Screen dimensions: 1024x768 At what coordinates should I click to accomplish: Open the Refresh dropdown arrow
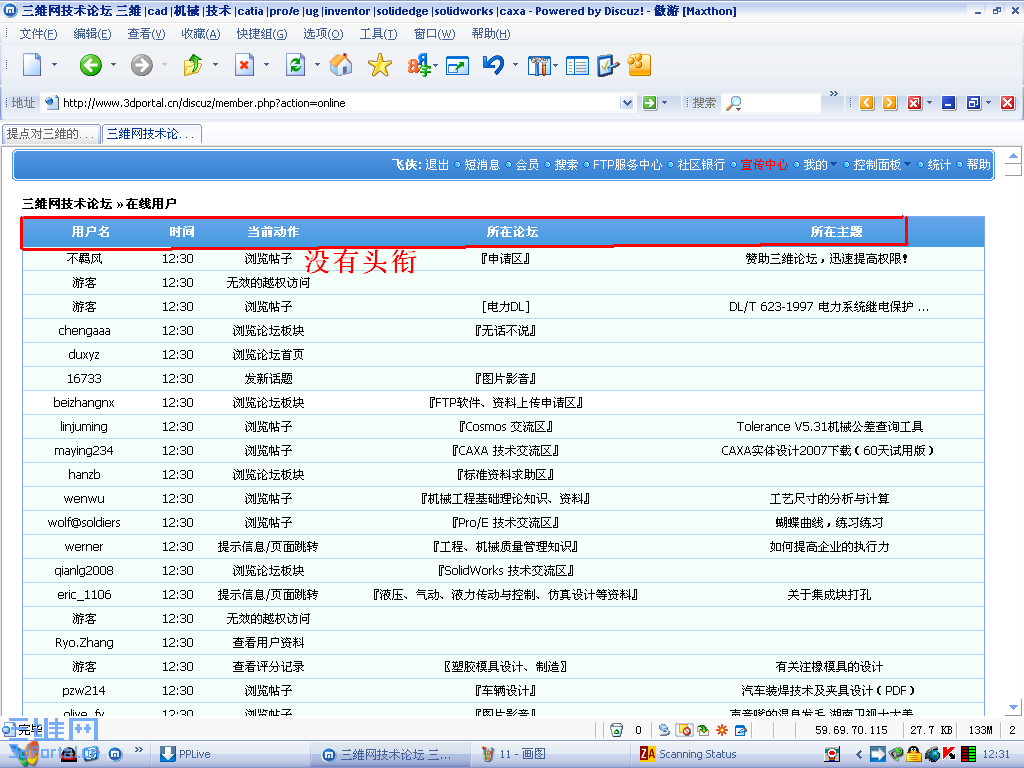(317, 65)
